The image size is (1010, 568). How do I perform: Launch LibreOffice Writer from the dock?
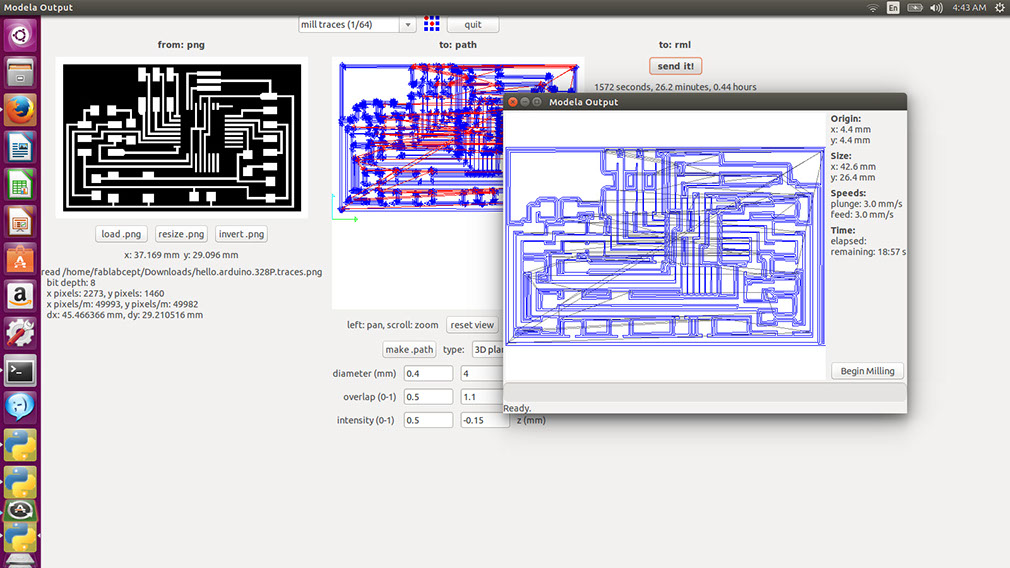(20, 147)
